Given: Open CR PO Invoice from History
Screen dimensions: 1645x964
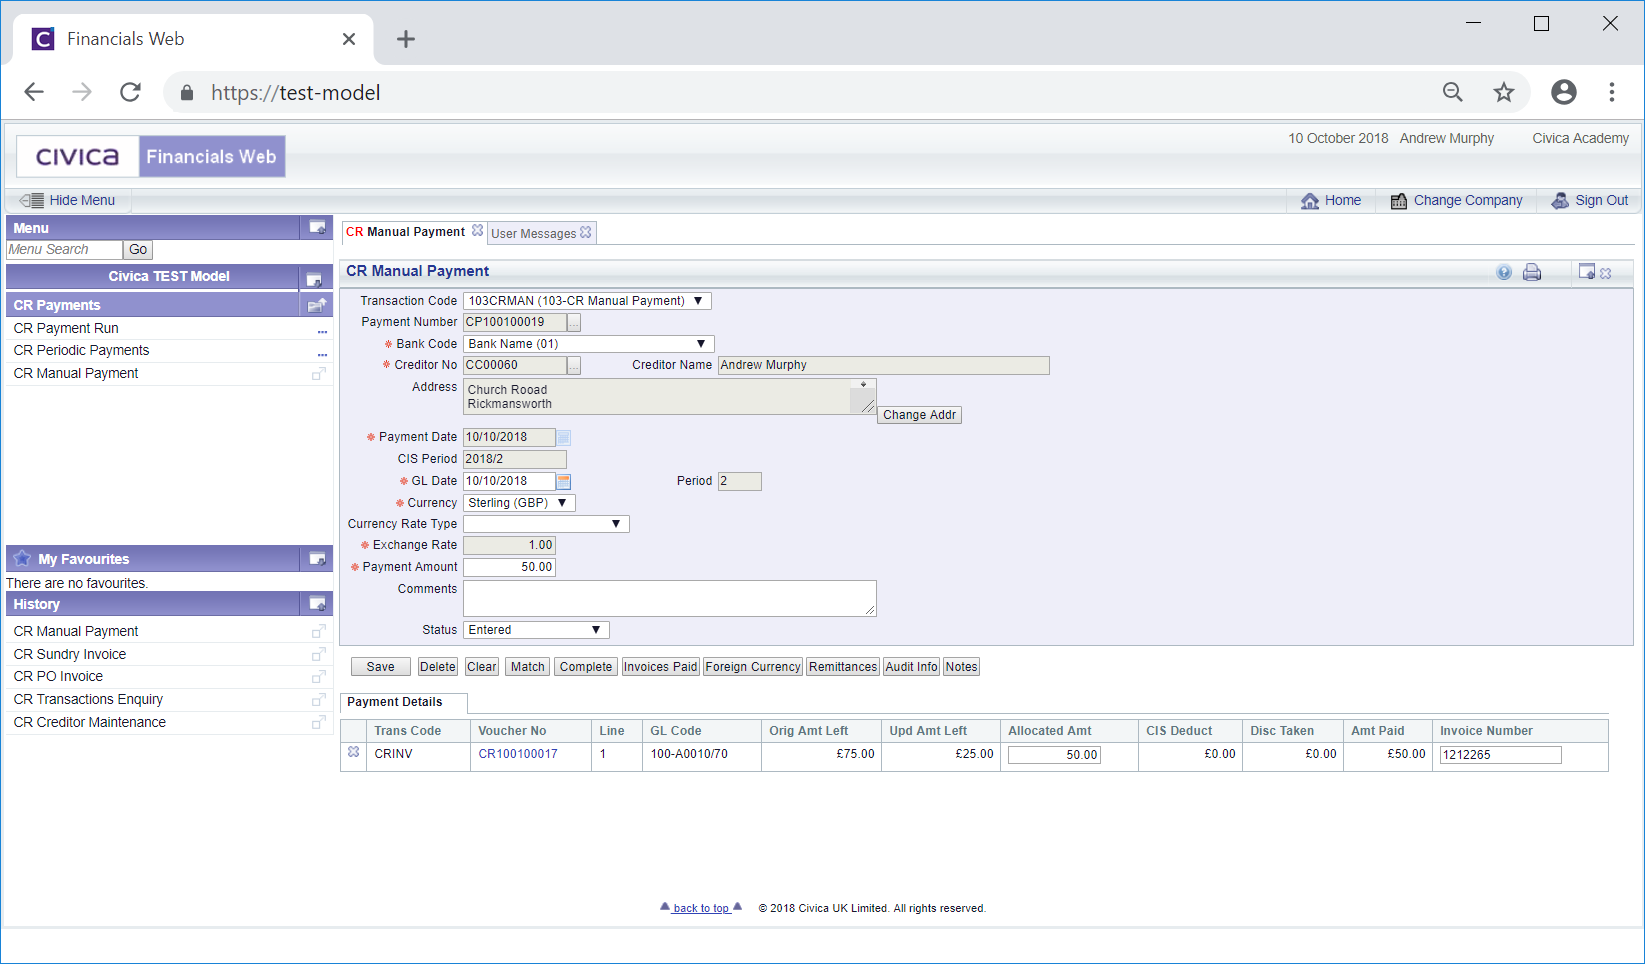Looking at the screenshot, I should [58, 676].
